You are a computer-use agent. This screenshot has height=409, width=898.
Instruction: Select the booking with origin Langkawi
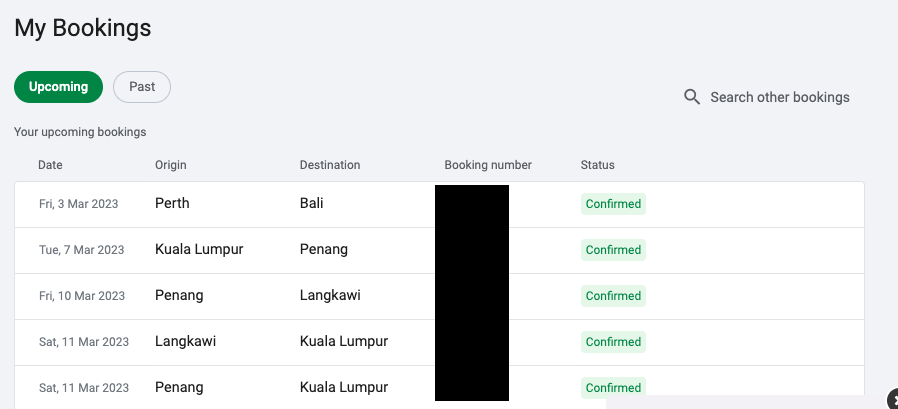click(x=185, y=341)
